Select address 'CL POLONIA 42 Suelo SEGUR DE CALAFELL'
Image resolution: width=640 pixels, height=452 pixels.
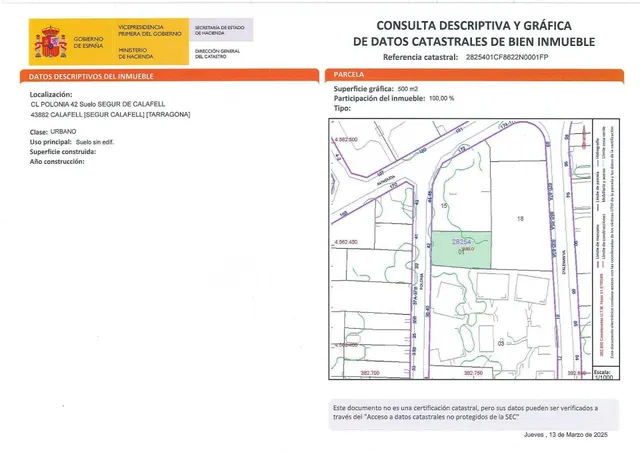[x=98, y=105]
